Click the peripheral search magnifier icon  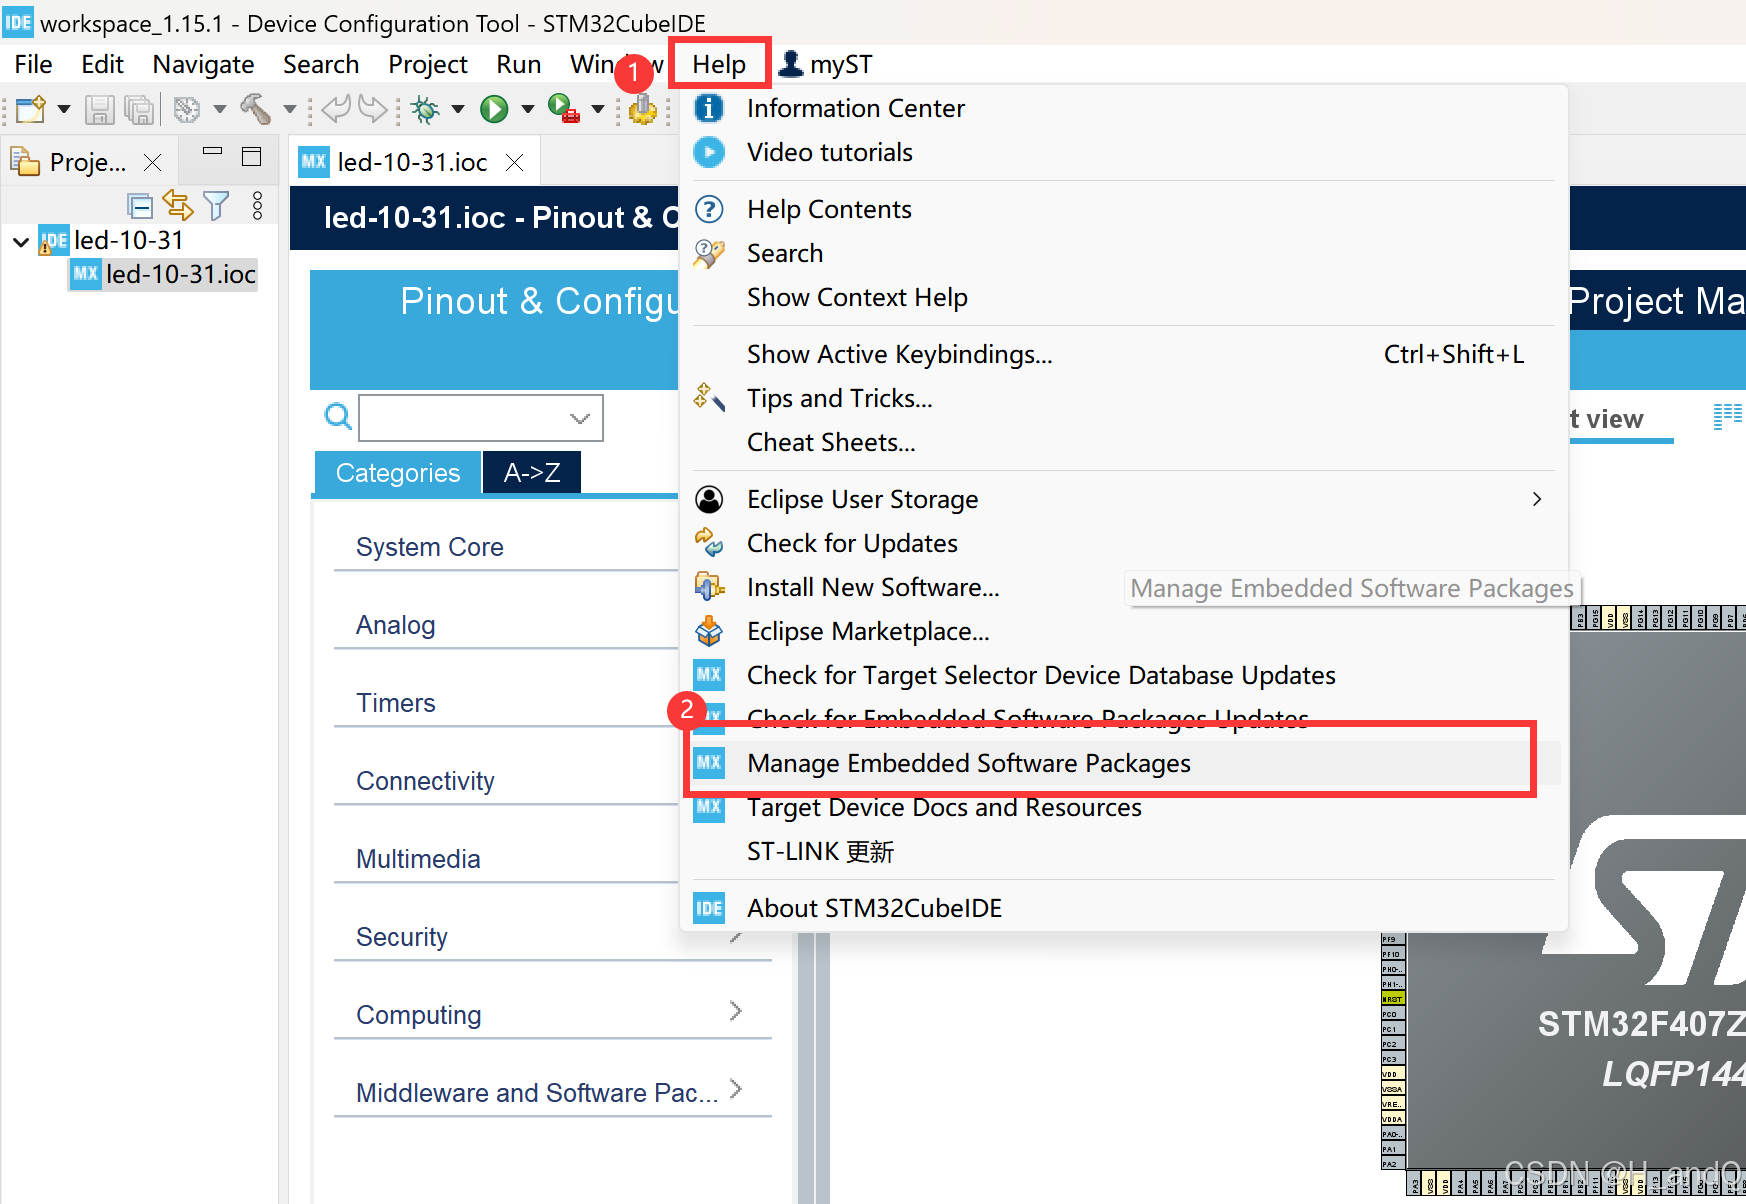coord(338,416)
